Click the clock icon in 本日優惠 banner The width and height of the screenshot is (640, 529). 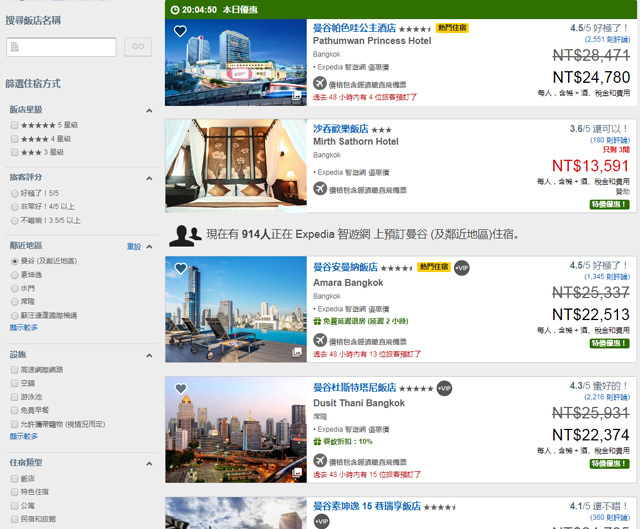click(175, 10)
